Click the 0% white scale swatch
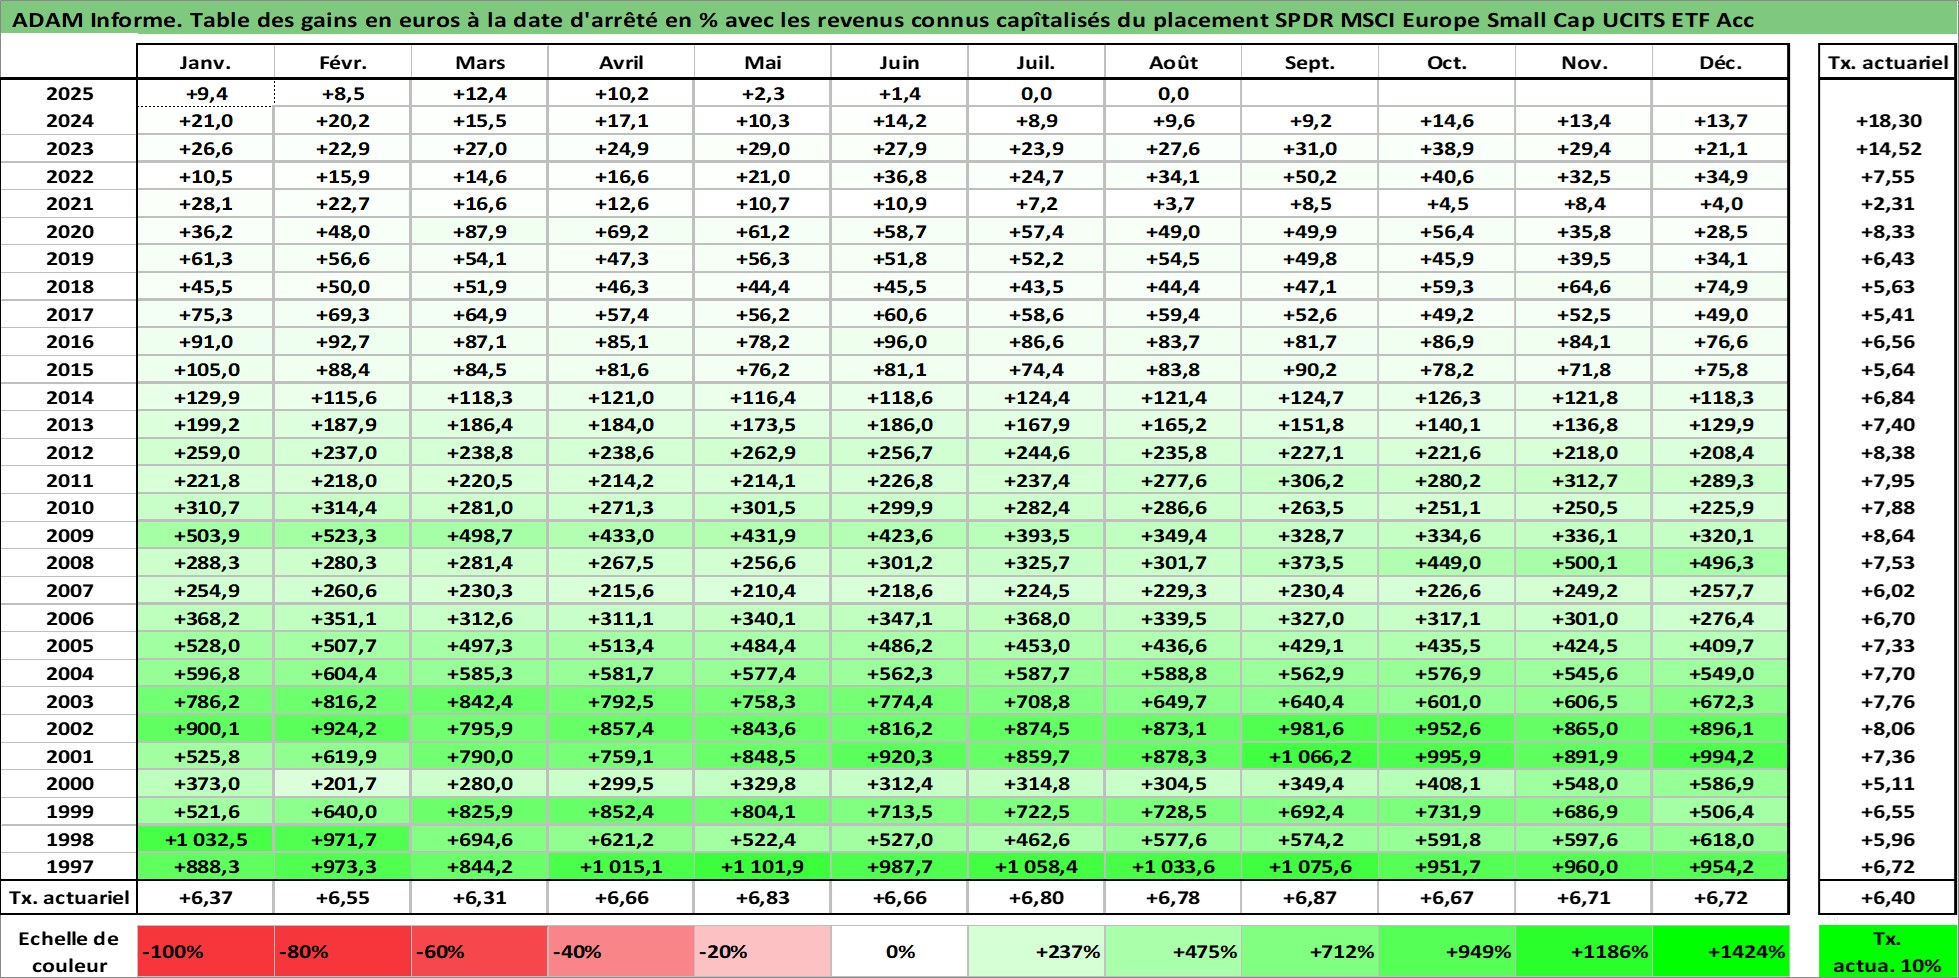 point(899,952)
